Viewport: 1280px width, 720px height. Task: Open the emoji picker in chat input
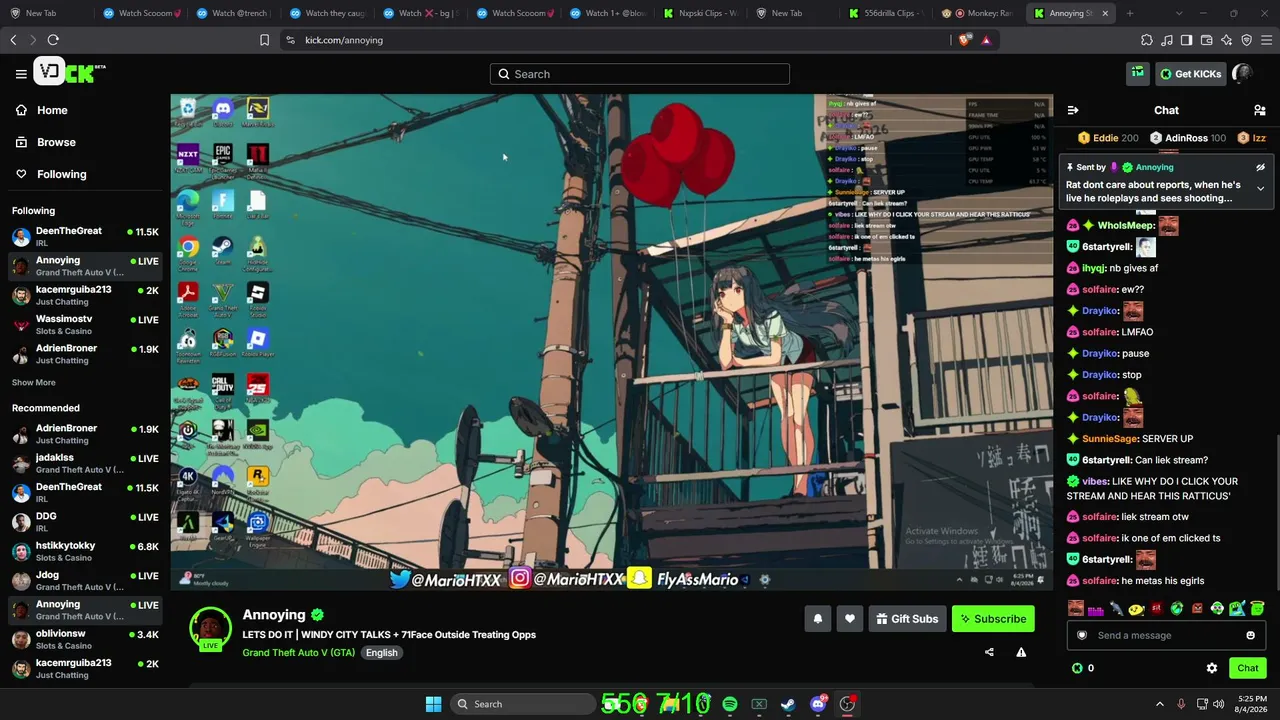pos(1250,635)
